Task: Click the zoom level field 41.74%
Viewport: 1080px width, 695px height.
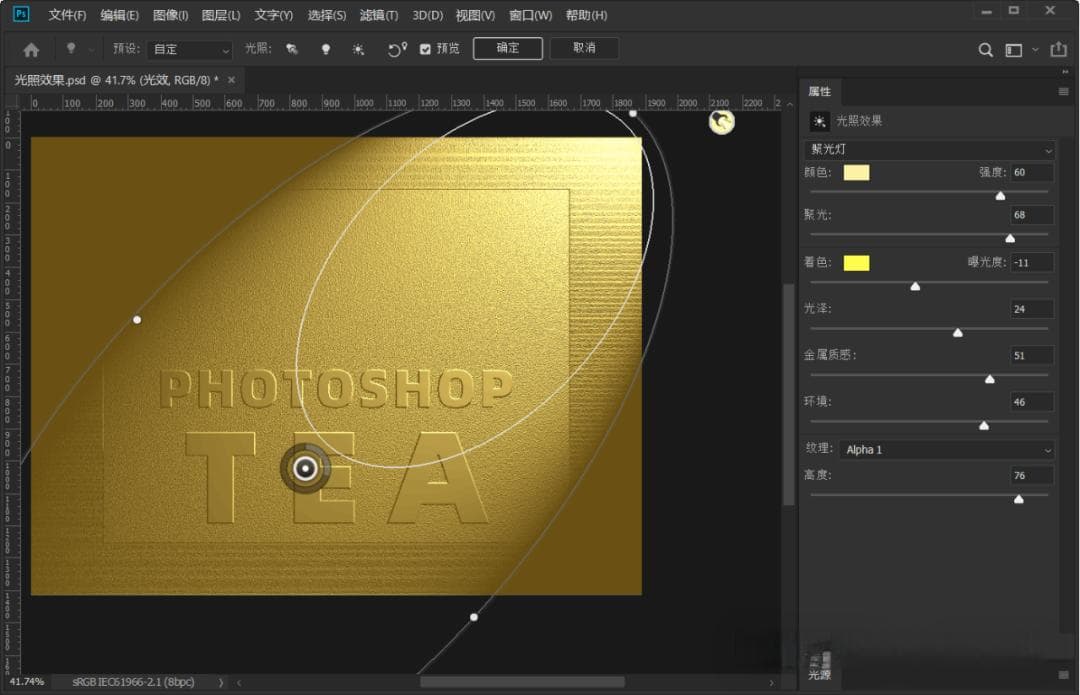Action: click(x=27, y=682)
